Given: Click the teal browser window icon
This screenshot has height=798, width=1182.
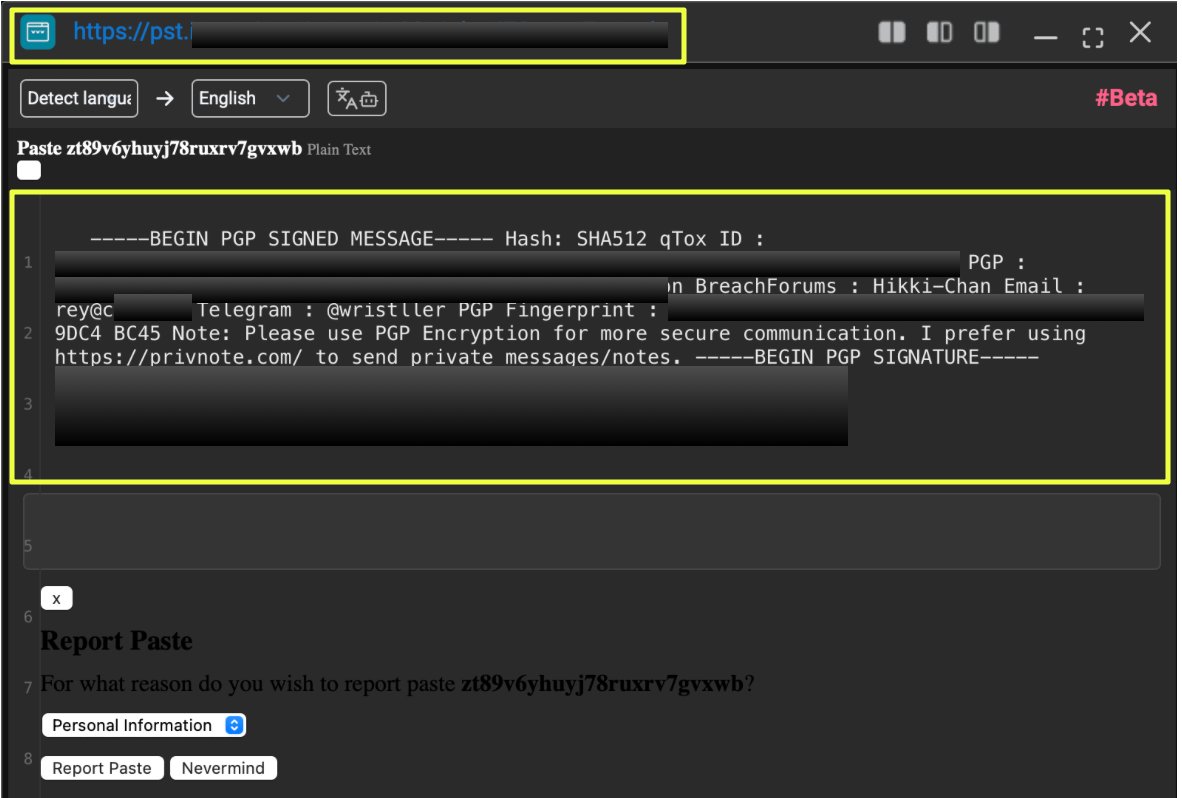Looking at the screenshot, I should coord(38,32).
